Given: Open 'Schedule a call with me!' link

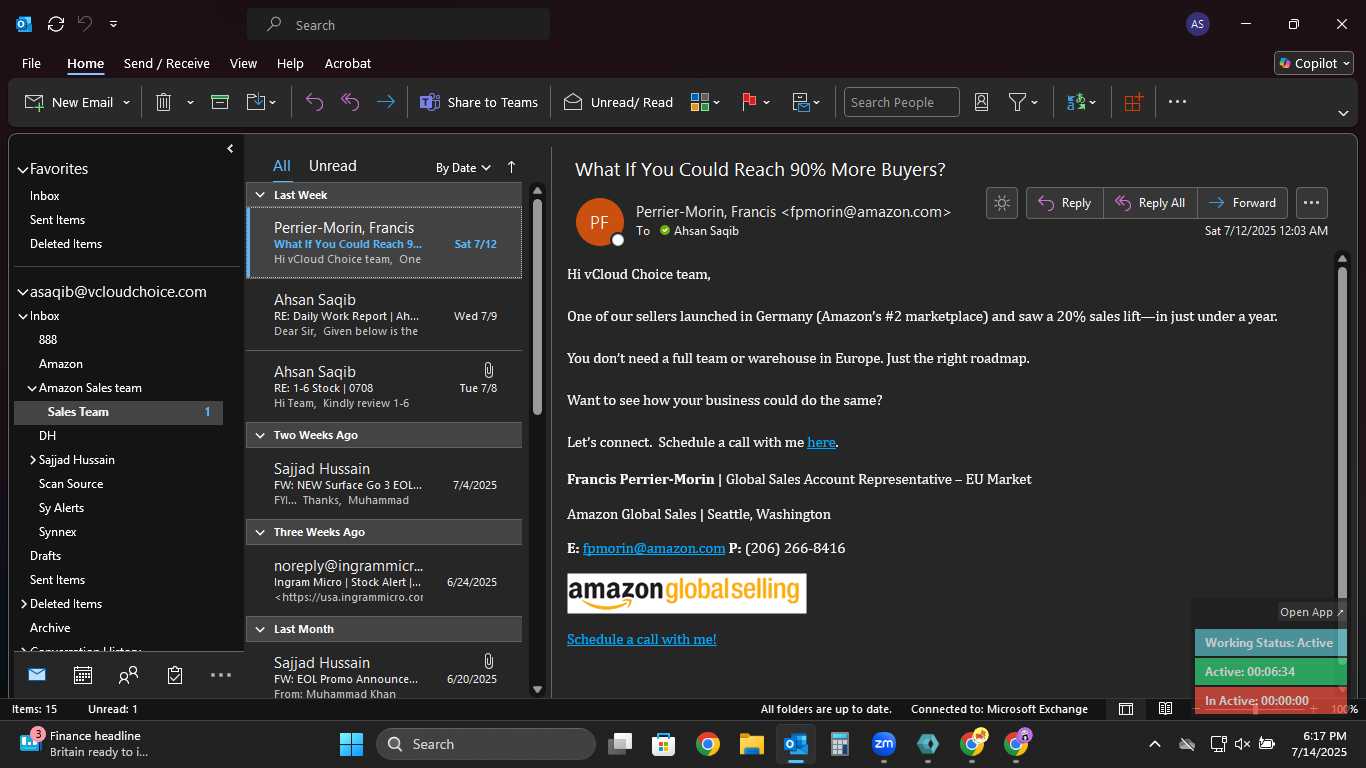Looking at the screenshot, I should [642, 639].
